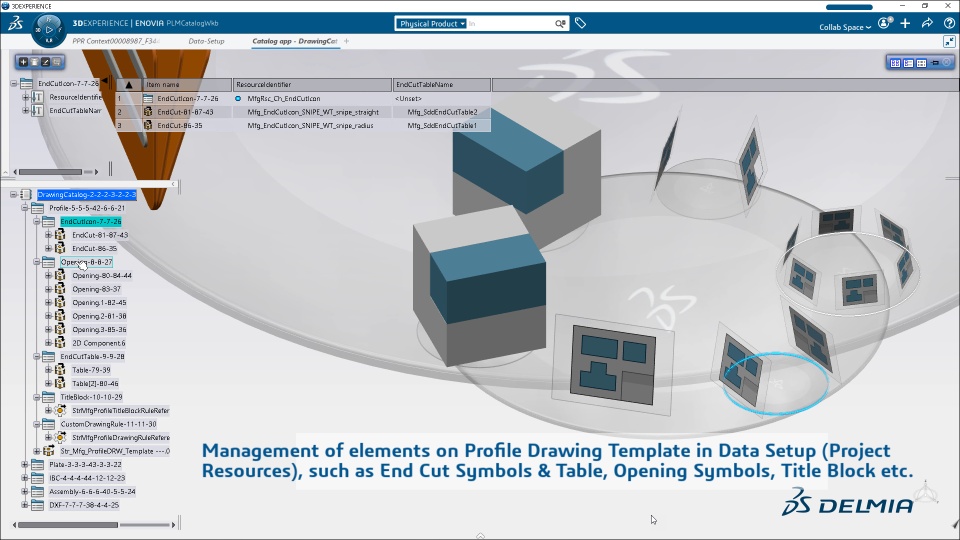Toggle the blue ResourceIdentifier indicator in row 1

click(x=238, y=98)
